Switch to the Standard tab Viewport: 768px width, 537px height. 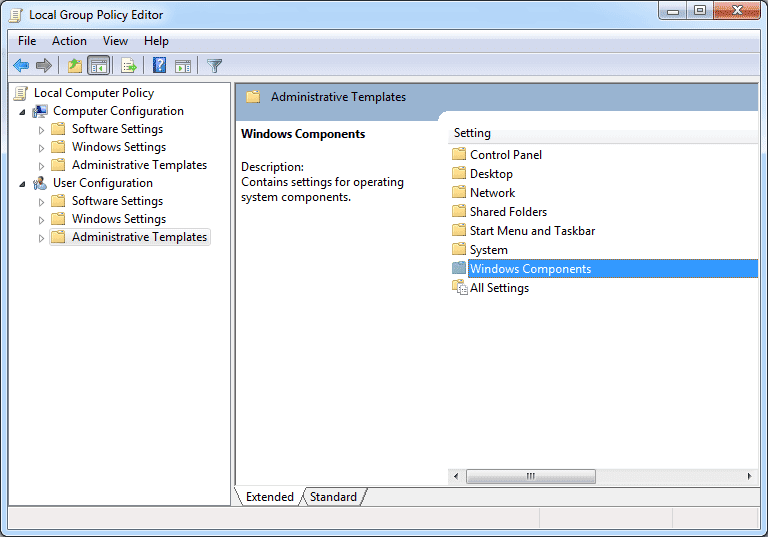(x=333, y=496)
